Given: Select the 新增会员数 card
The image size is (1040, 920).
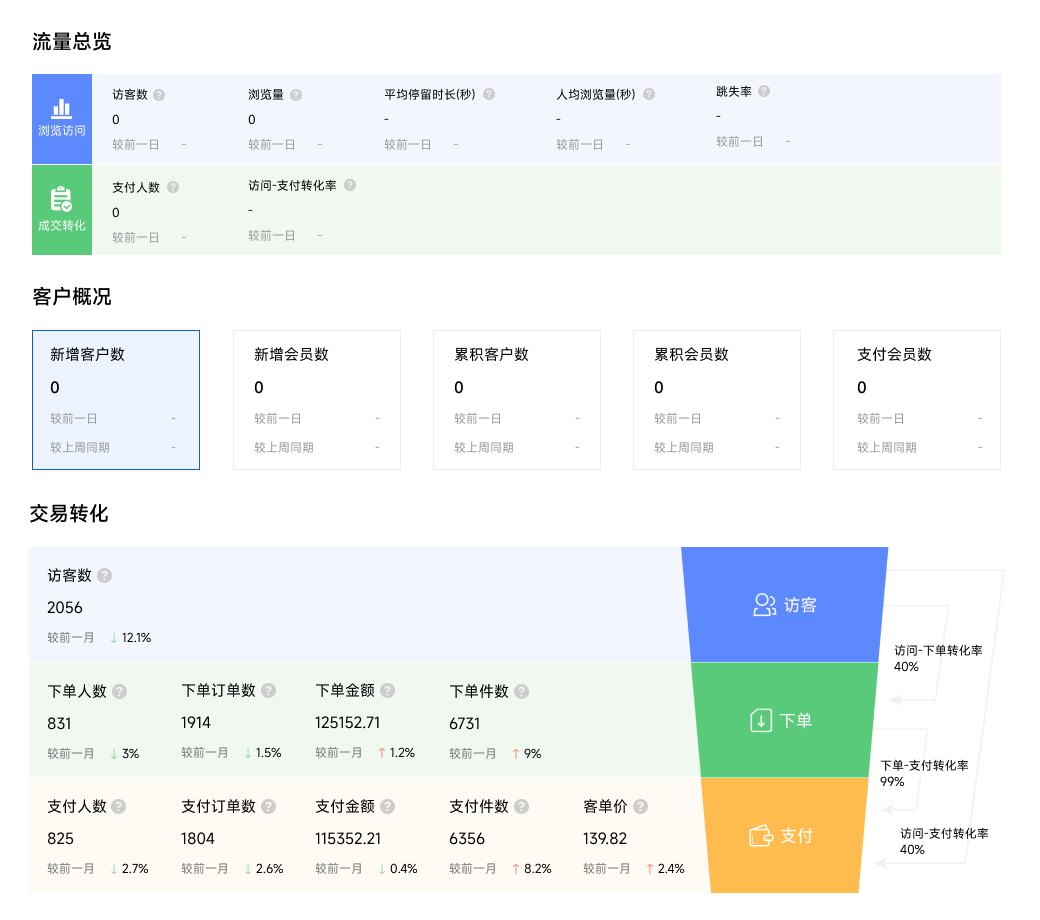Looking at the screenshot, I should 317,400.
